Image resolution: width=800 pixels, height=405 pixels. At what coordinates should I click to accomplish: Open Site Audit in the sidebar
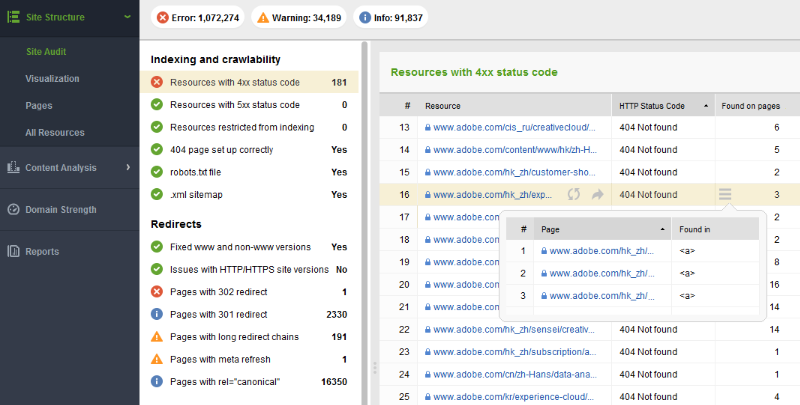click(x=46, y=52)
